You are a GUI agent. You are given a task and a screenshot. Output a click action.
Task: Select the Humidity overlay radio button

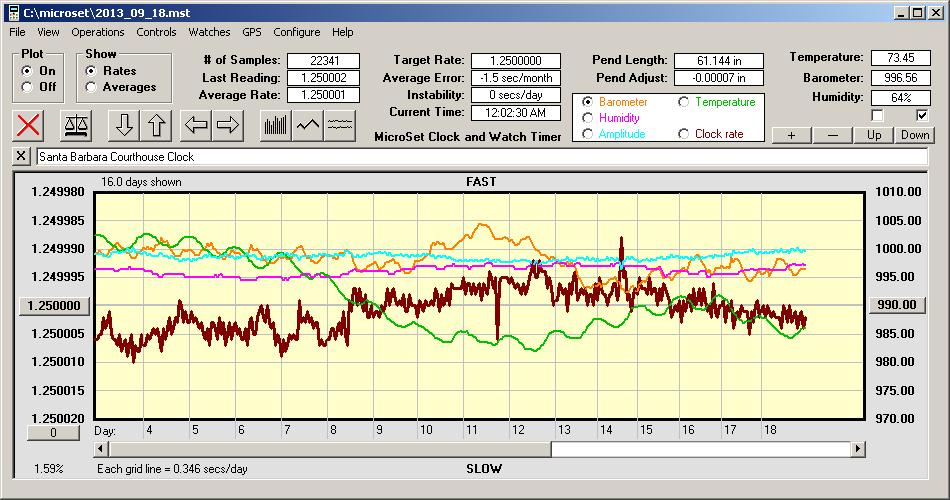click(x=587, y=118)
